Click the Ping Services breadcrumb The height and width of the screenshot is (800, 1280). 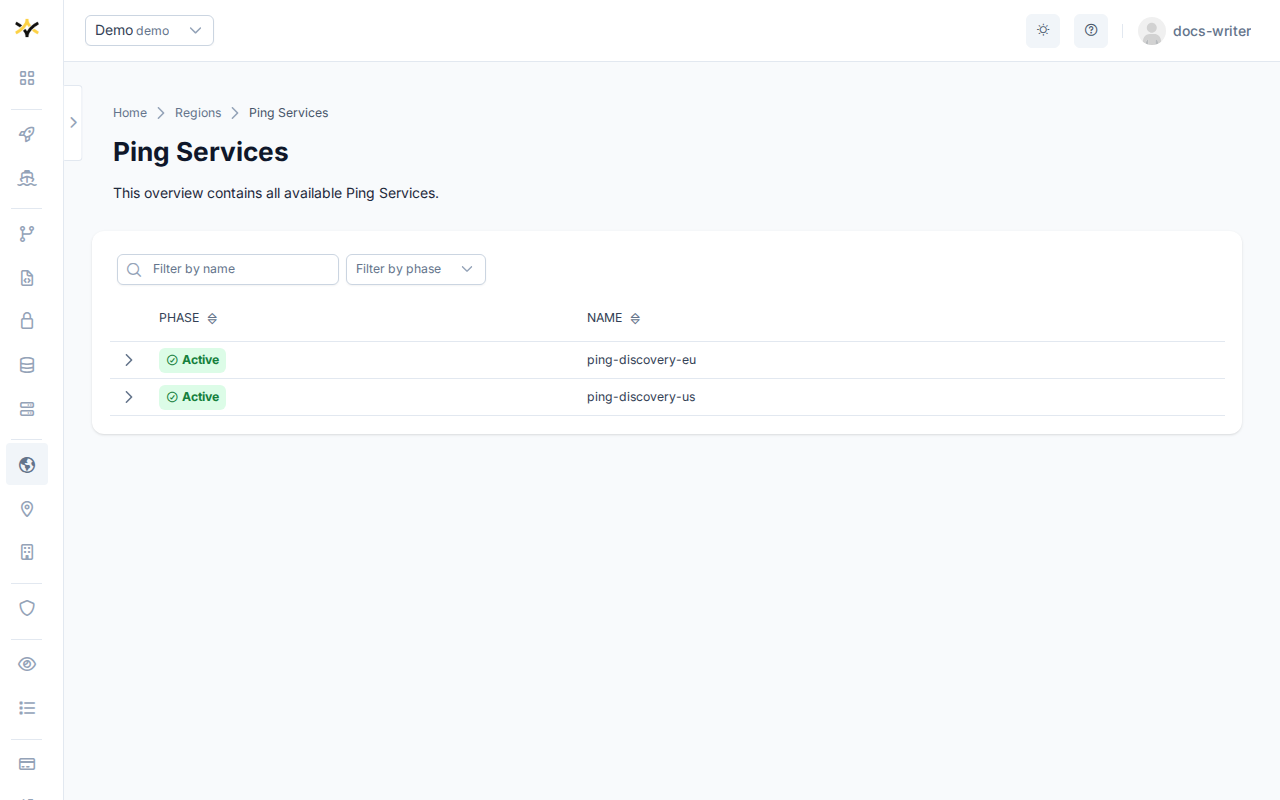click(289, 113)
